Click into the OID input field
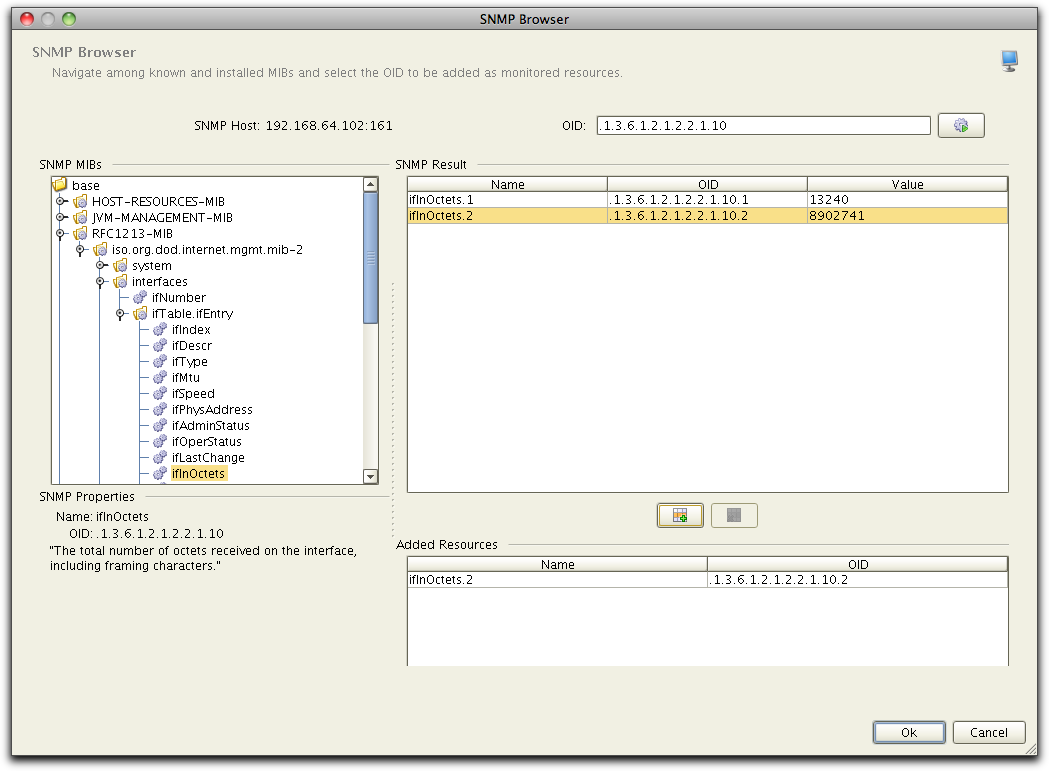The image size is (1049, 771). tap(763, 125)
